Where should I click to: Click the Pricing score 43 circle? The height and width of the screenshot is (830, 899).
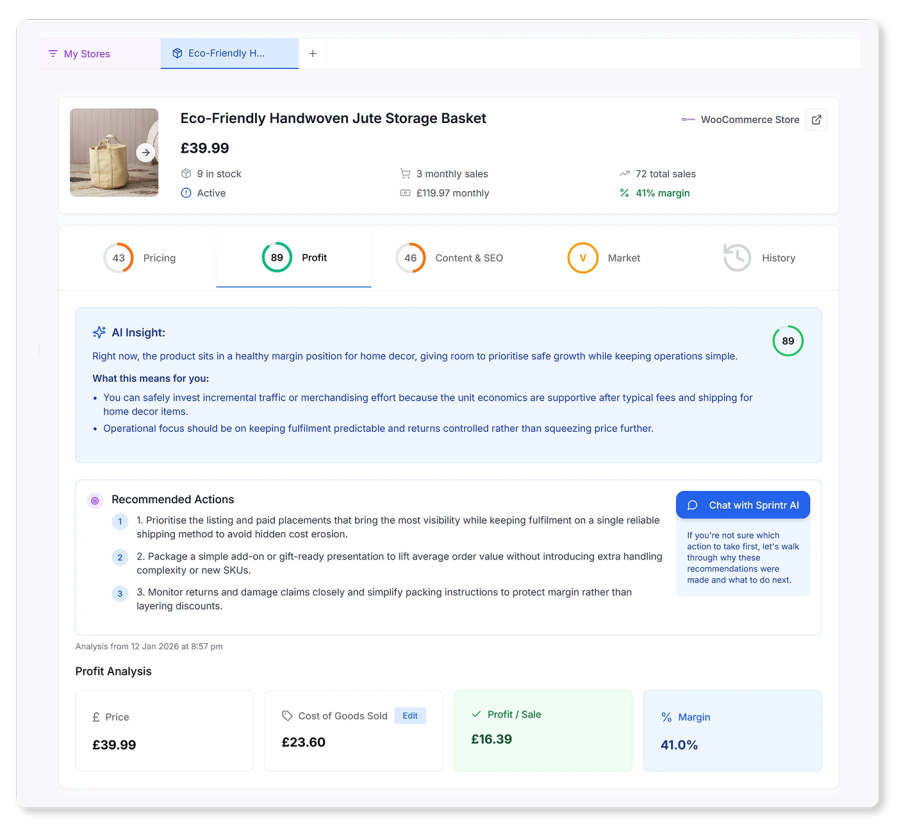pos(118,258)
